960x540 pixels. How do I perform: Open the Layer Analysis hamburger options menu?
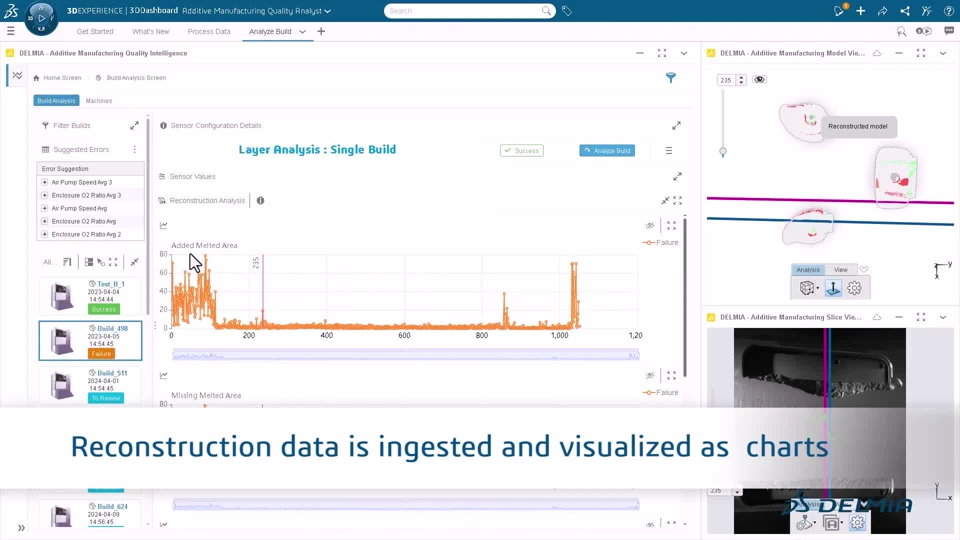(x=669, y=151)
